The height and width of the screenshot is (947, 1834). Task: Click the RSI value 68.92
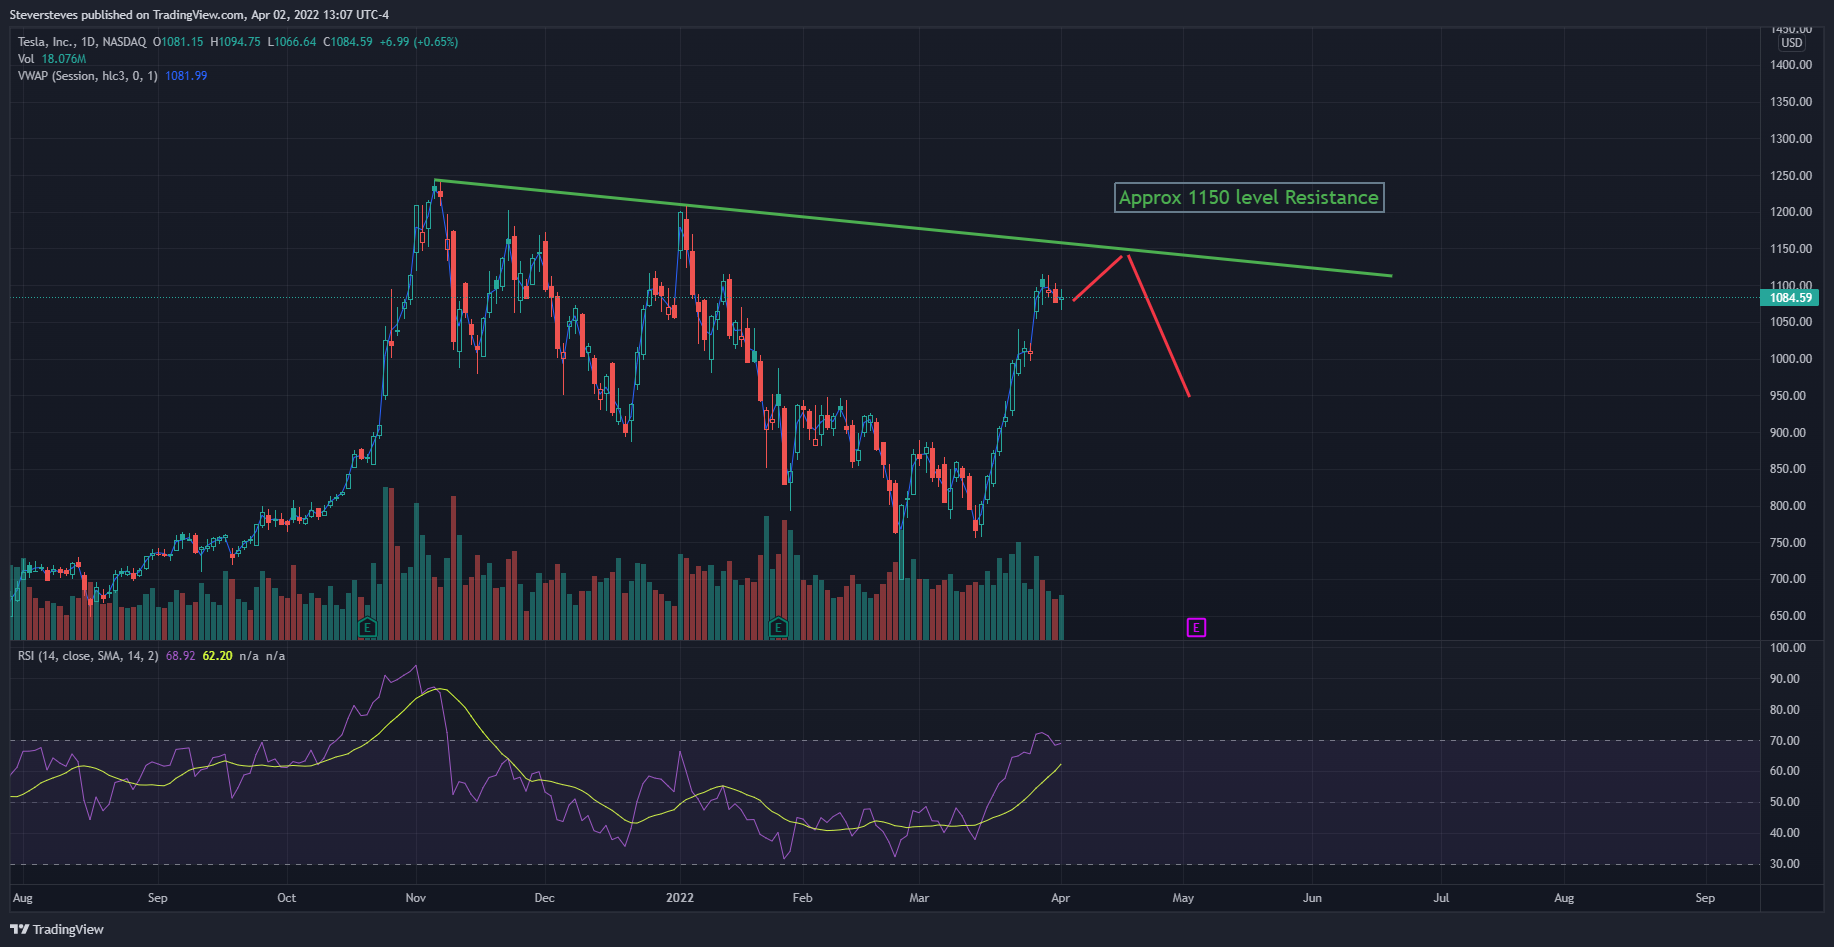(180, 656)
